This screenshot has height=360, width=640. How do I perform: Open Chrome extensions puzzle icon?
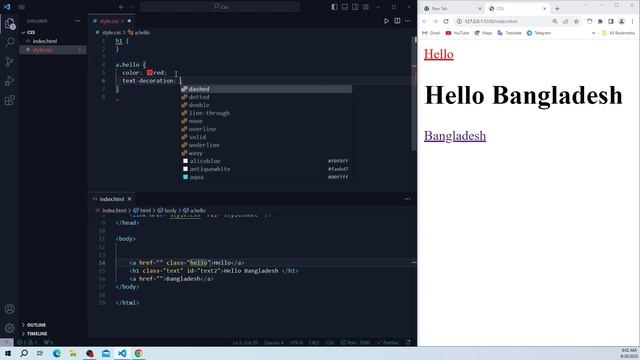(x=600, y=21)
